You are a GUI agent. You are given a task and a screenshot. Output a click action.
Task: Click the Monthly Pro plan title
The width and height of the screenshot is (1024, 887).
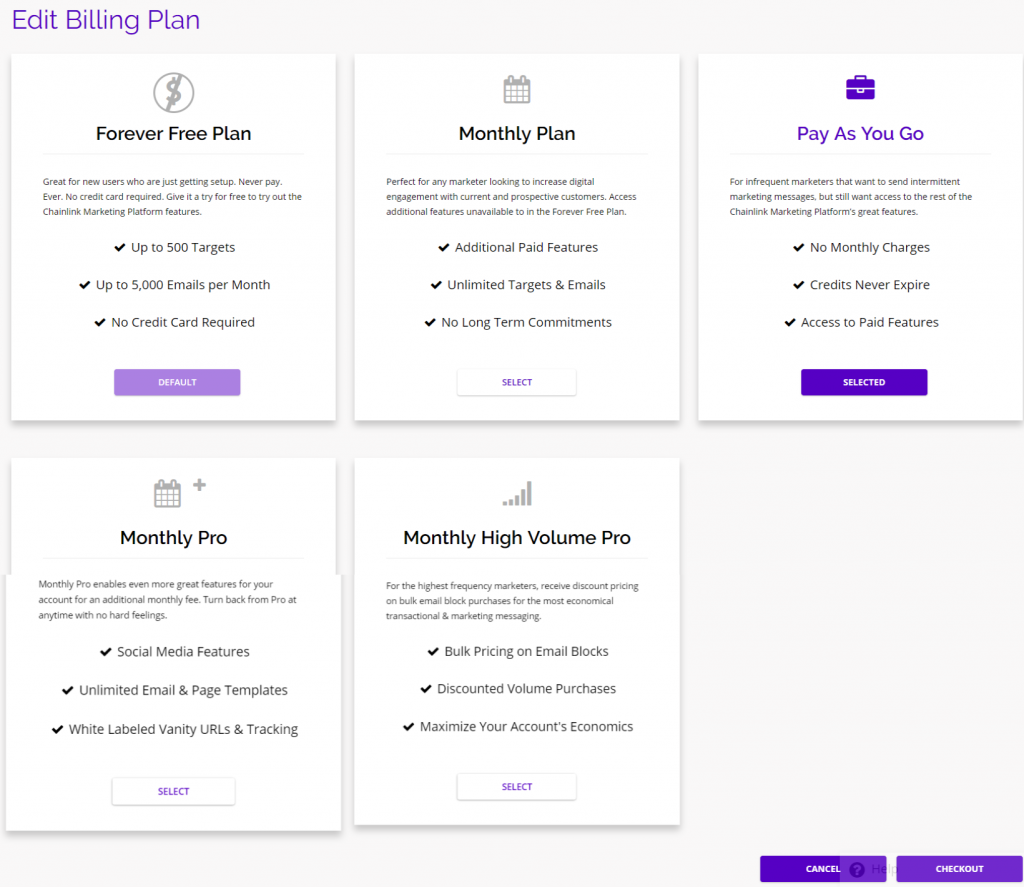172,537
